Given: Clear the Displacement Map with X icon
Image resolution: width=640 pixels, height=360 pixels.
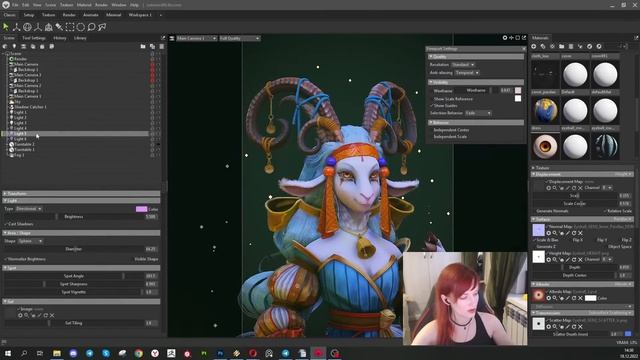Looking at the screenshot, I should (x=580, y=188).
